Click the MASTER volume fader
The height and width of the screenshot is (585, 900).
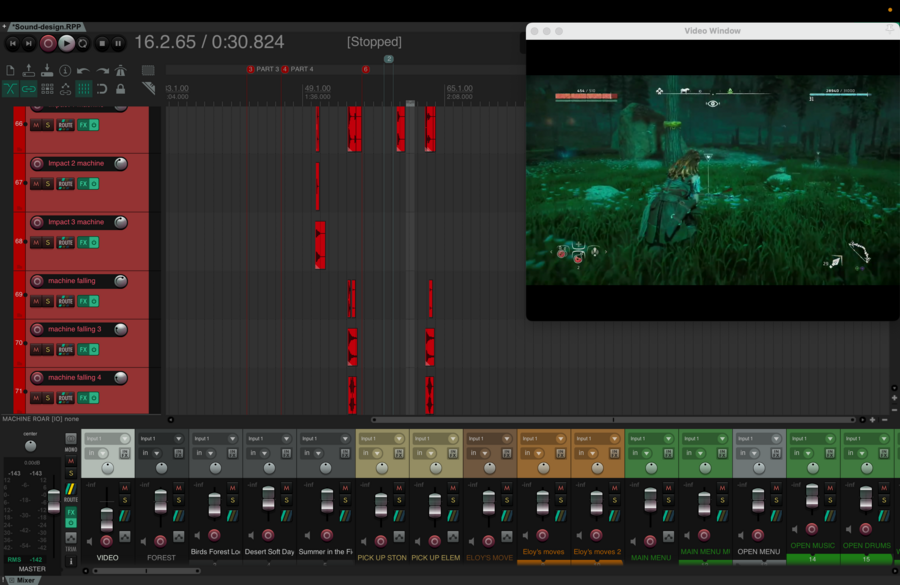pos(53,501)
